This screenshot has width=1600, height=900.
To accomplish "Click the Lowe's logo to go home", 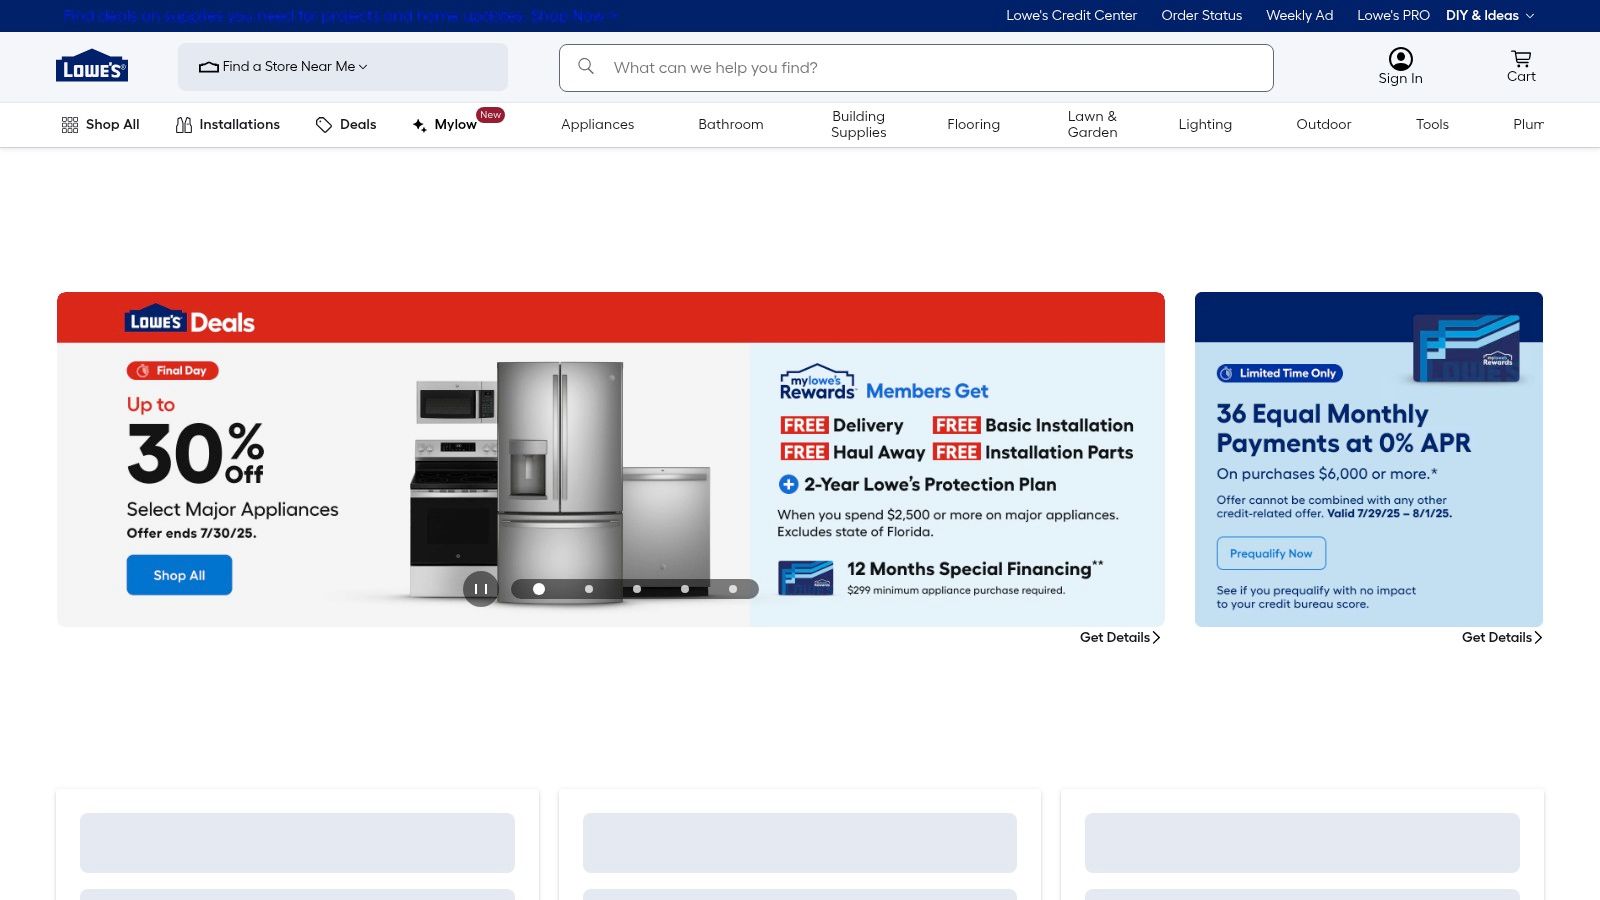I will tap(91, 66).
